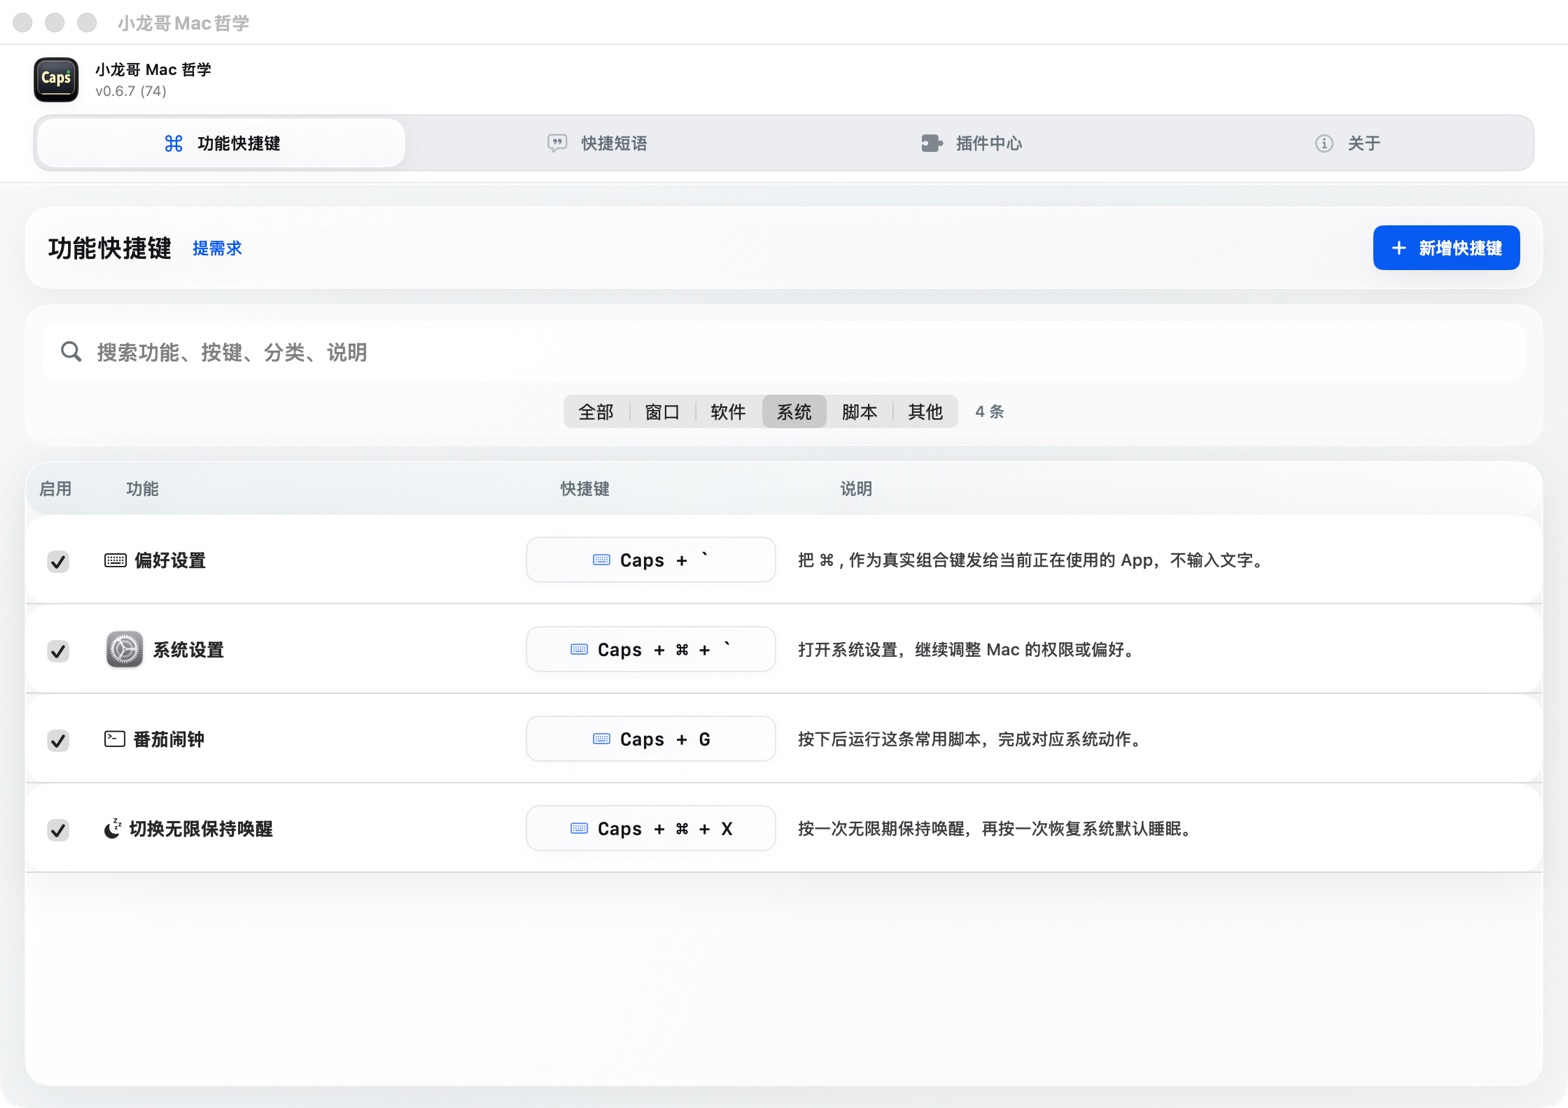Viewport: 1568px width, 1108px height.
Task: Click the keyboard icon next to 偏好设置
Action: (115, 560)
